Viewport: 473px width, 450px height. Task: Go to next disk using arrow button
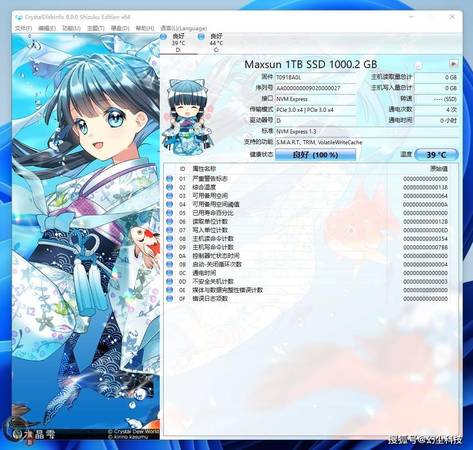coord(453,63)
